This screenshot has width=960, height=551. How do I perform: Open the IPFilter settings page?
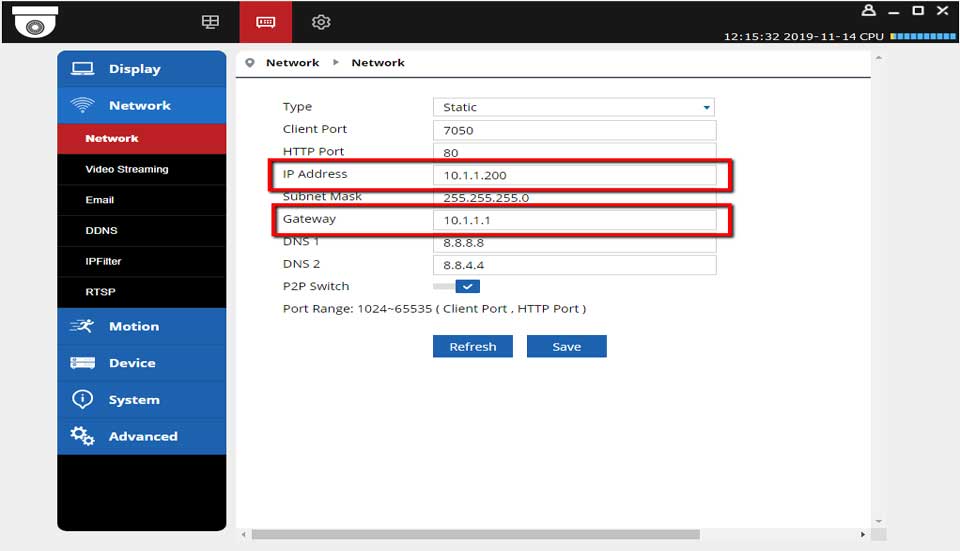(x=103, y=261)
